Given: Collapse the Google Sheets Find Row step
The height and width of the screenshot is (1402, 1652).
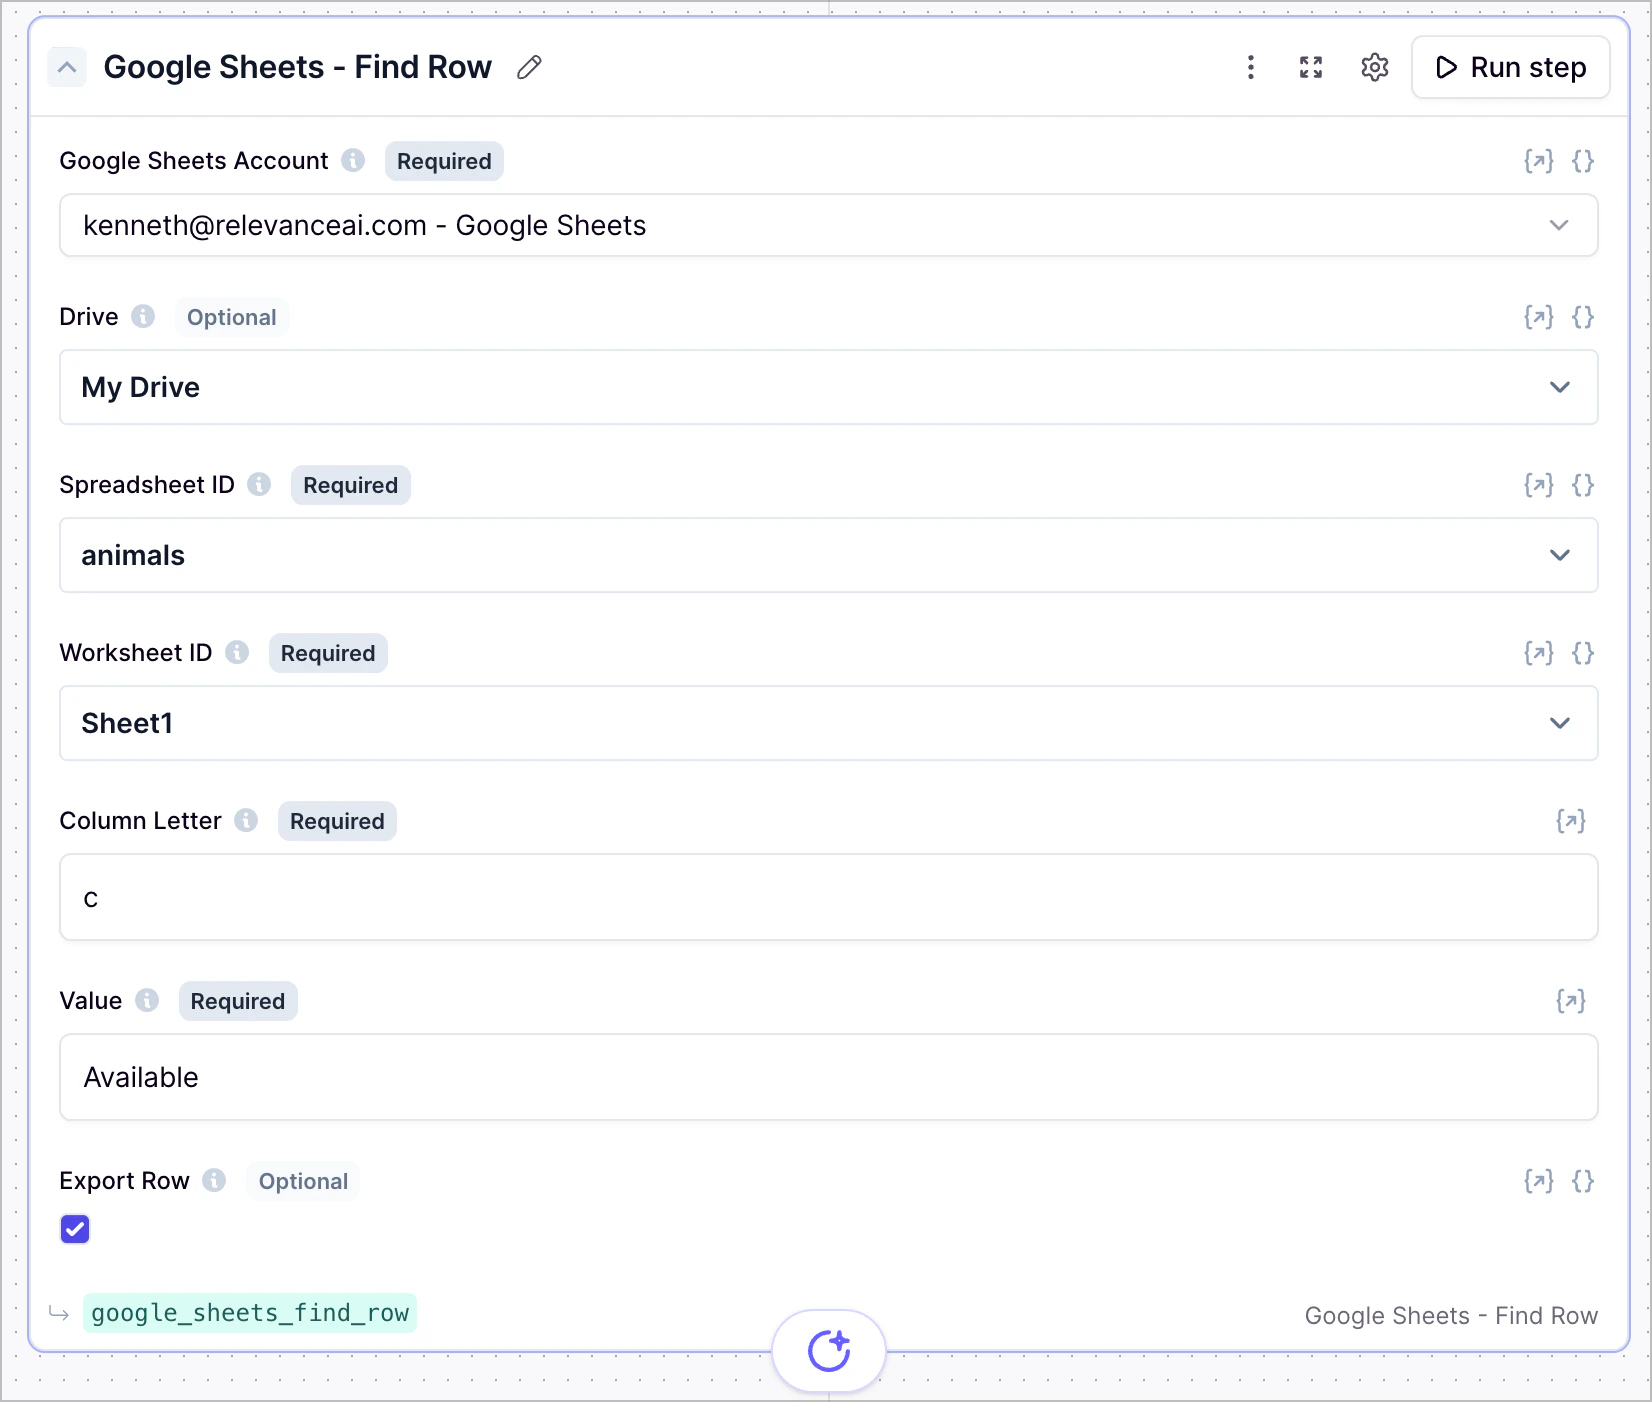Looking at the screenshot, I should (67, 67).
